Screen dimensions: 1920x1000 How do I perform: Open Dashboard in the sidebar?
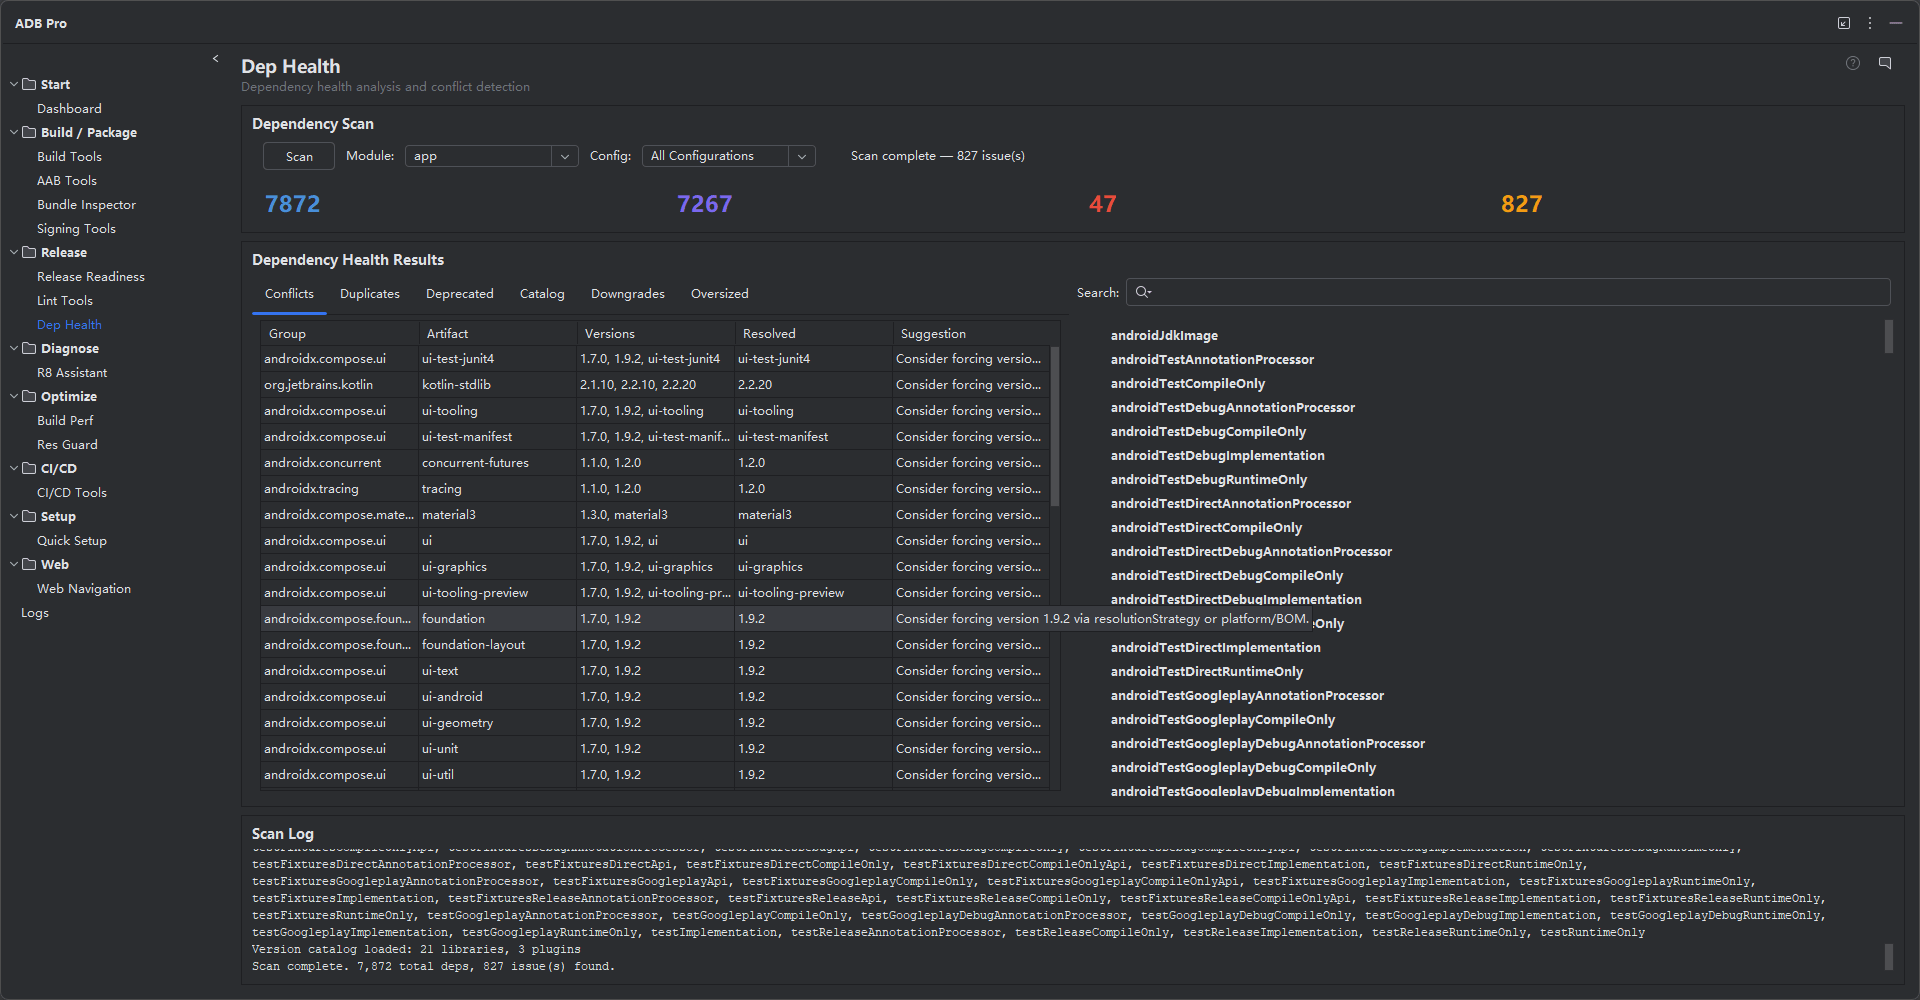click(69, 108)
